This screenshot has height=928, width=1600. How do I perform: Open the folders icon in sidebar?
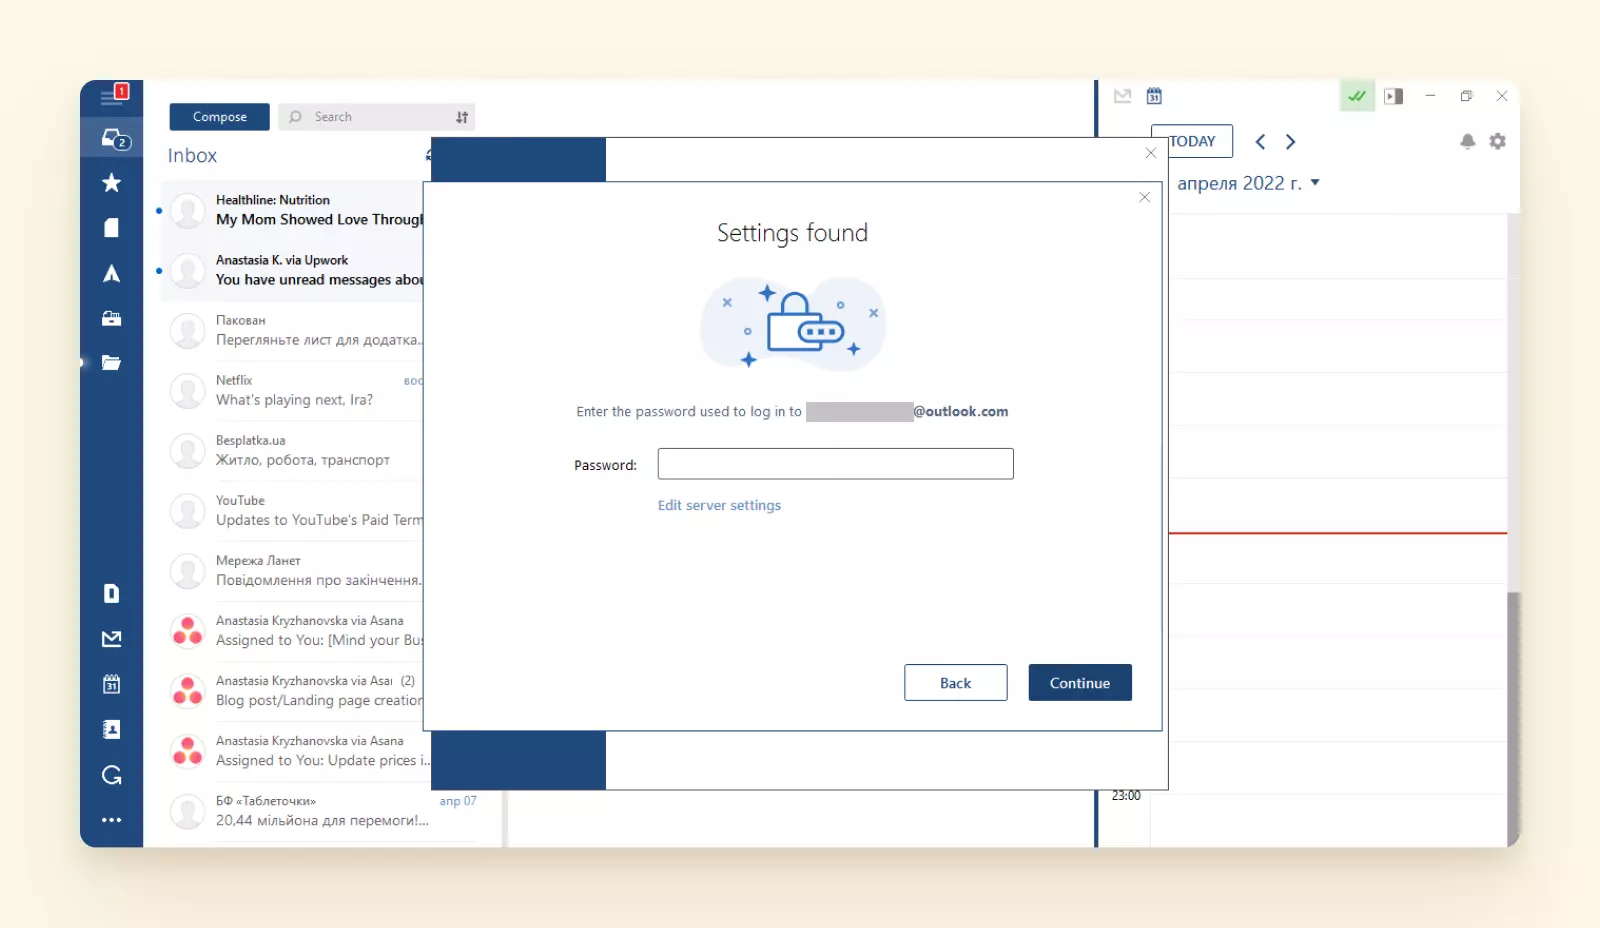[112, 363]
